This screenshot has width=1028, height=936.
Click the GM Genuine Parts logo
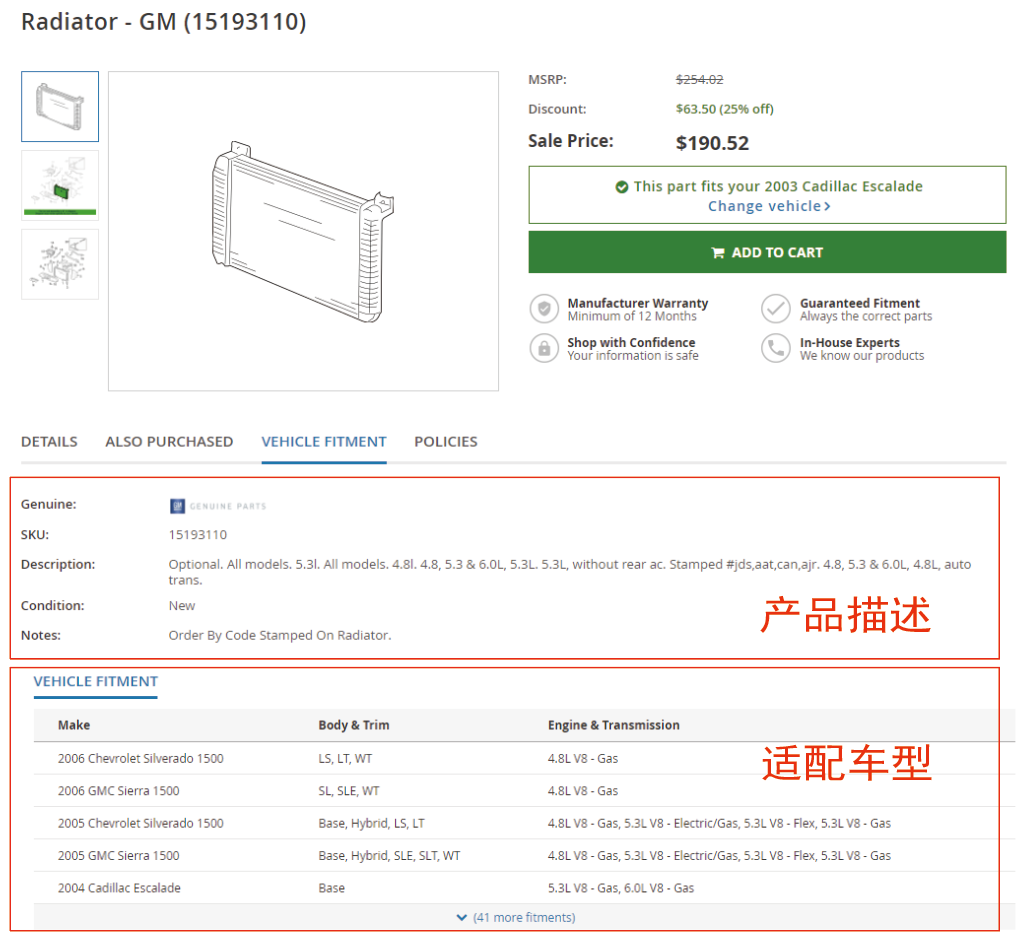[x=218, y=506]
